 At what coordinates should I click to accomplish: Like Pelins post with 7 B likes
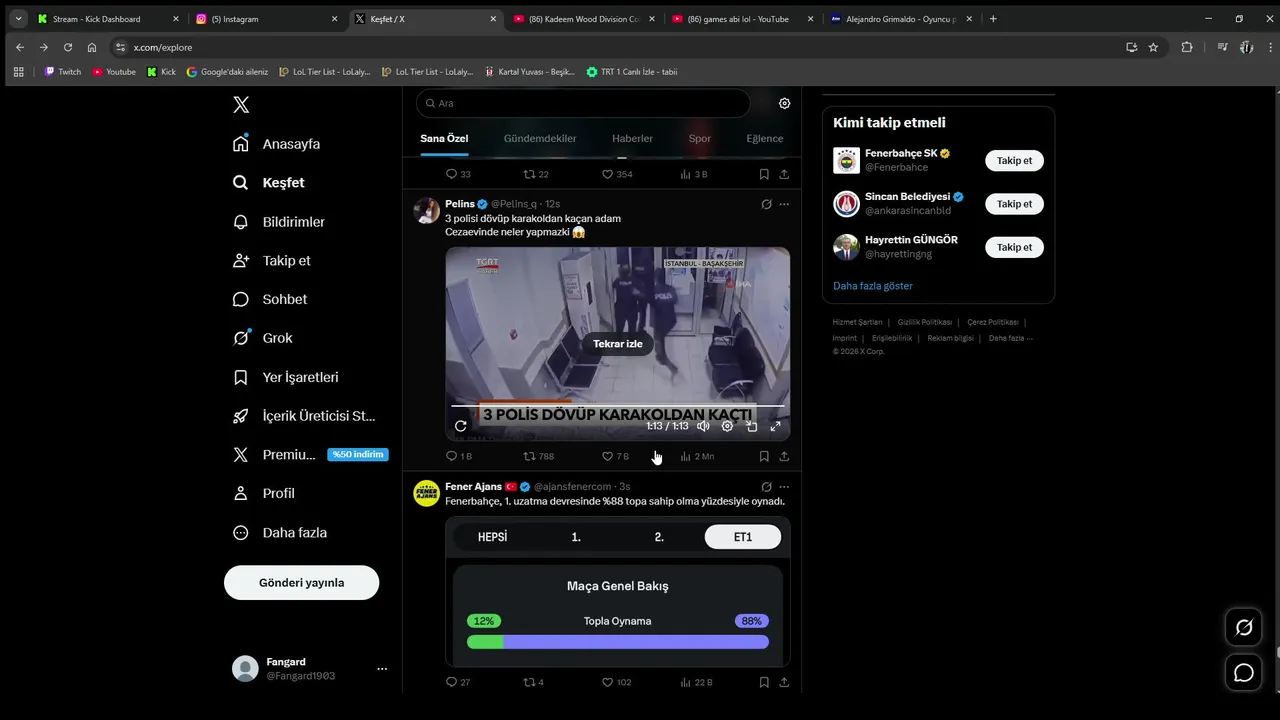615,456
